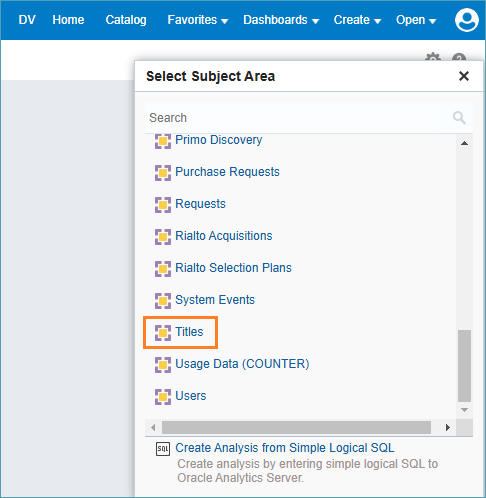Click the vertical scrollbar thumb

tap(464, 366)
